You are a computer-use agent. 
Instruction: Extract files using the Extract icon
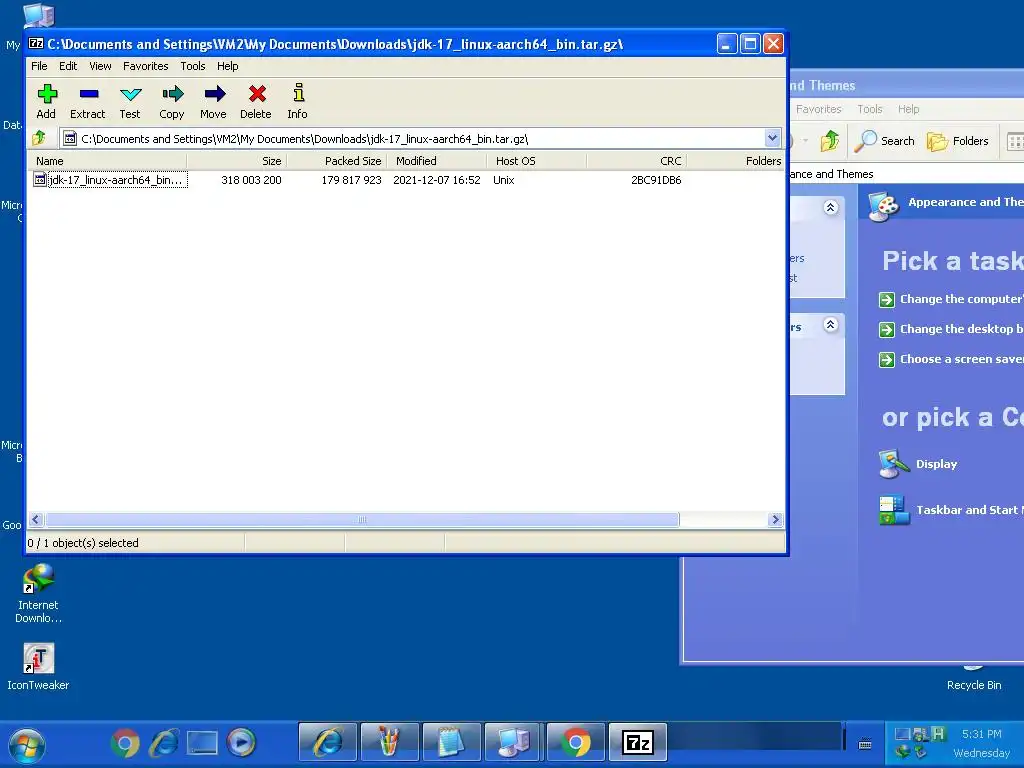coord(88,101)
